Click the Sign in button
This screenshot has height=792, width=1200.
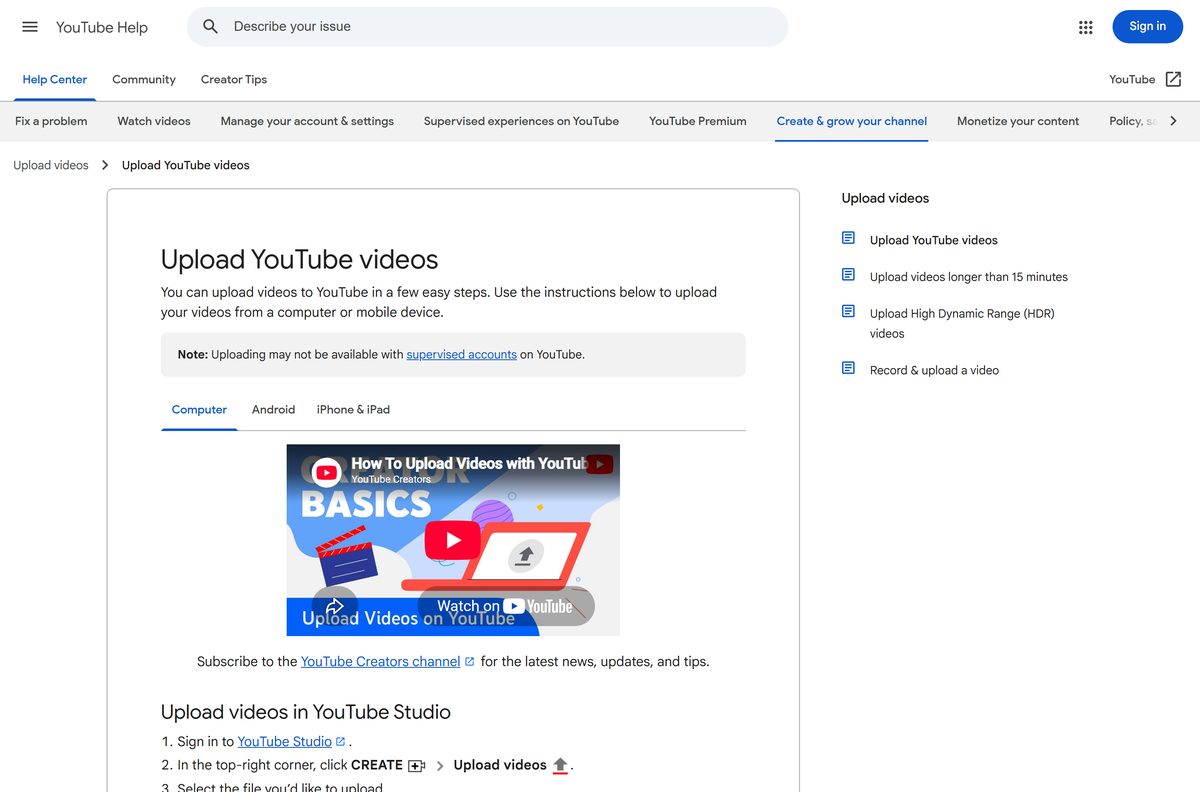tap(1147, 27)
